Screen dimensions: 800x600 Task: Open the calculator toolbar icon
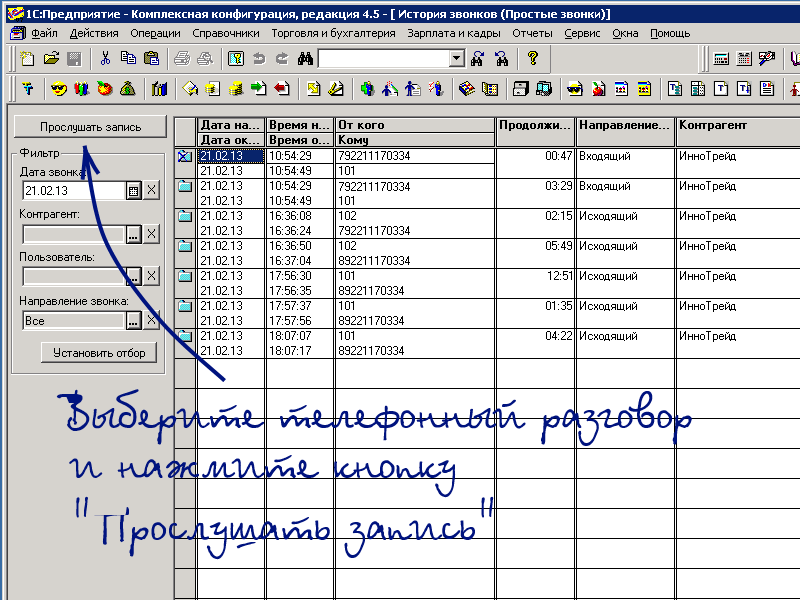coord(721,59)
